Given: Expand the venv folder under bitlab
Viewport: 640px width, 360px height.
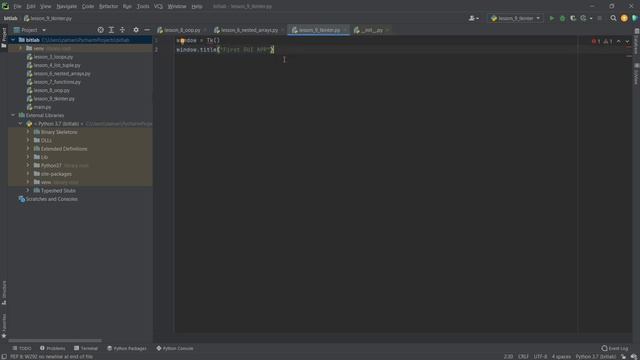Looking at the screenshot, I should click(20, 48).
